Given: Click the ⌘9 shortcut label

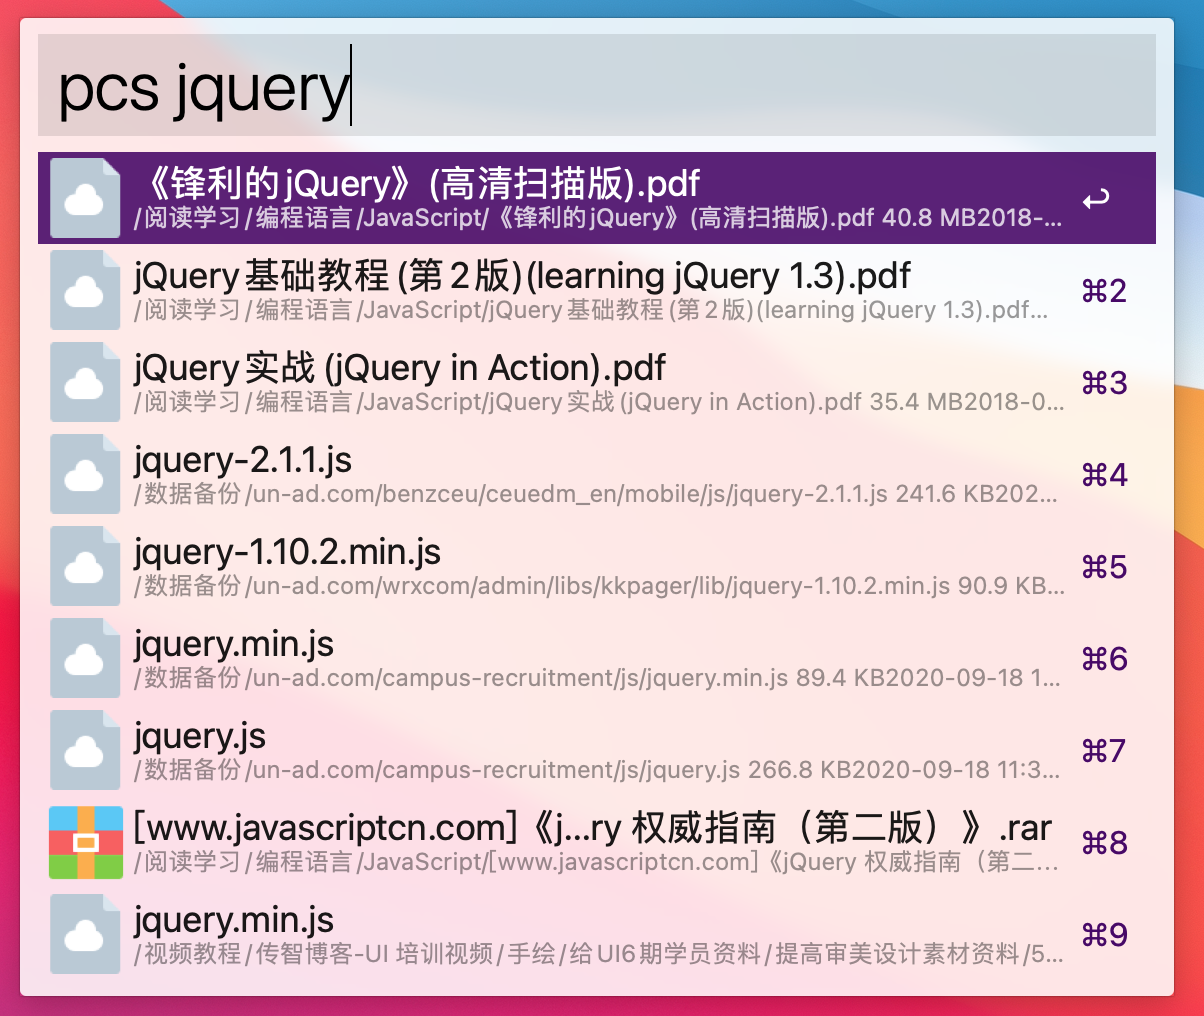Looking at the screenshot, I should (1104, 935).
